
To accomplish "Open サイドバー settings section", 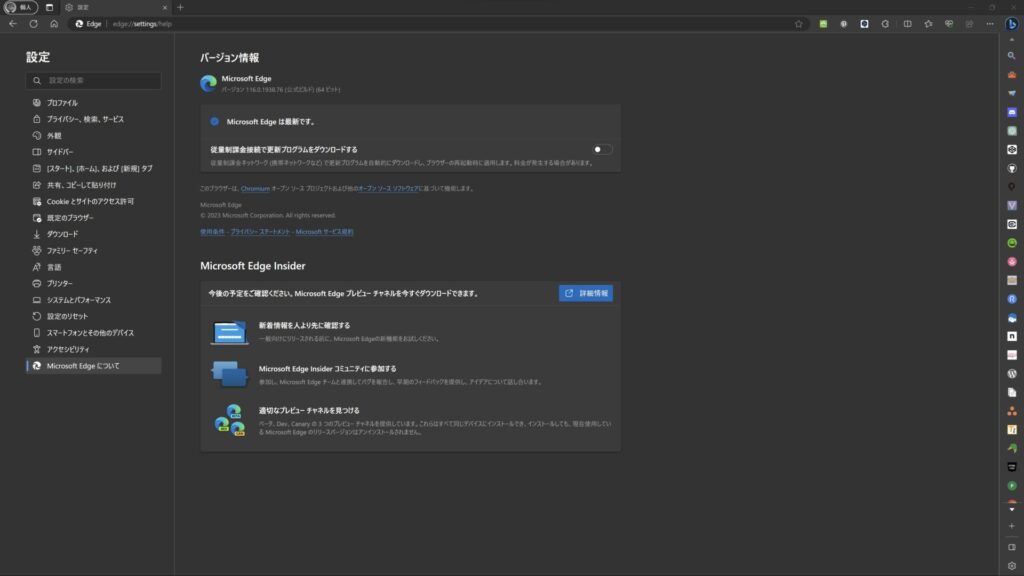I will (93, 152).
